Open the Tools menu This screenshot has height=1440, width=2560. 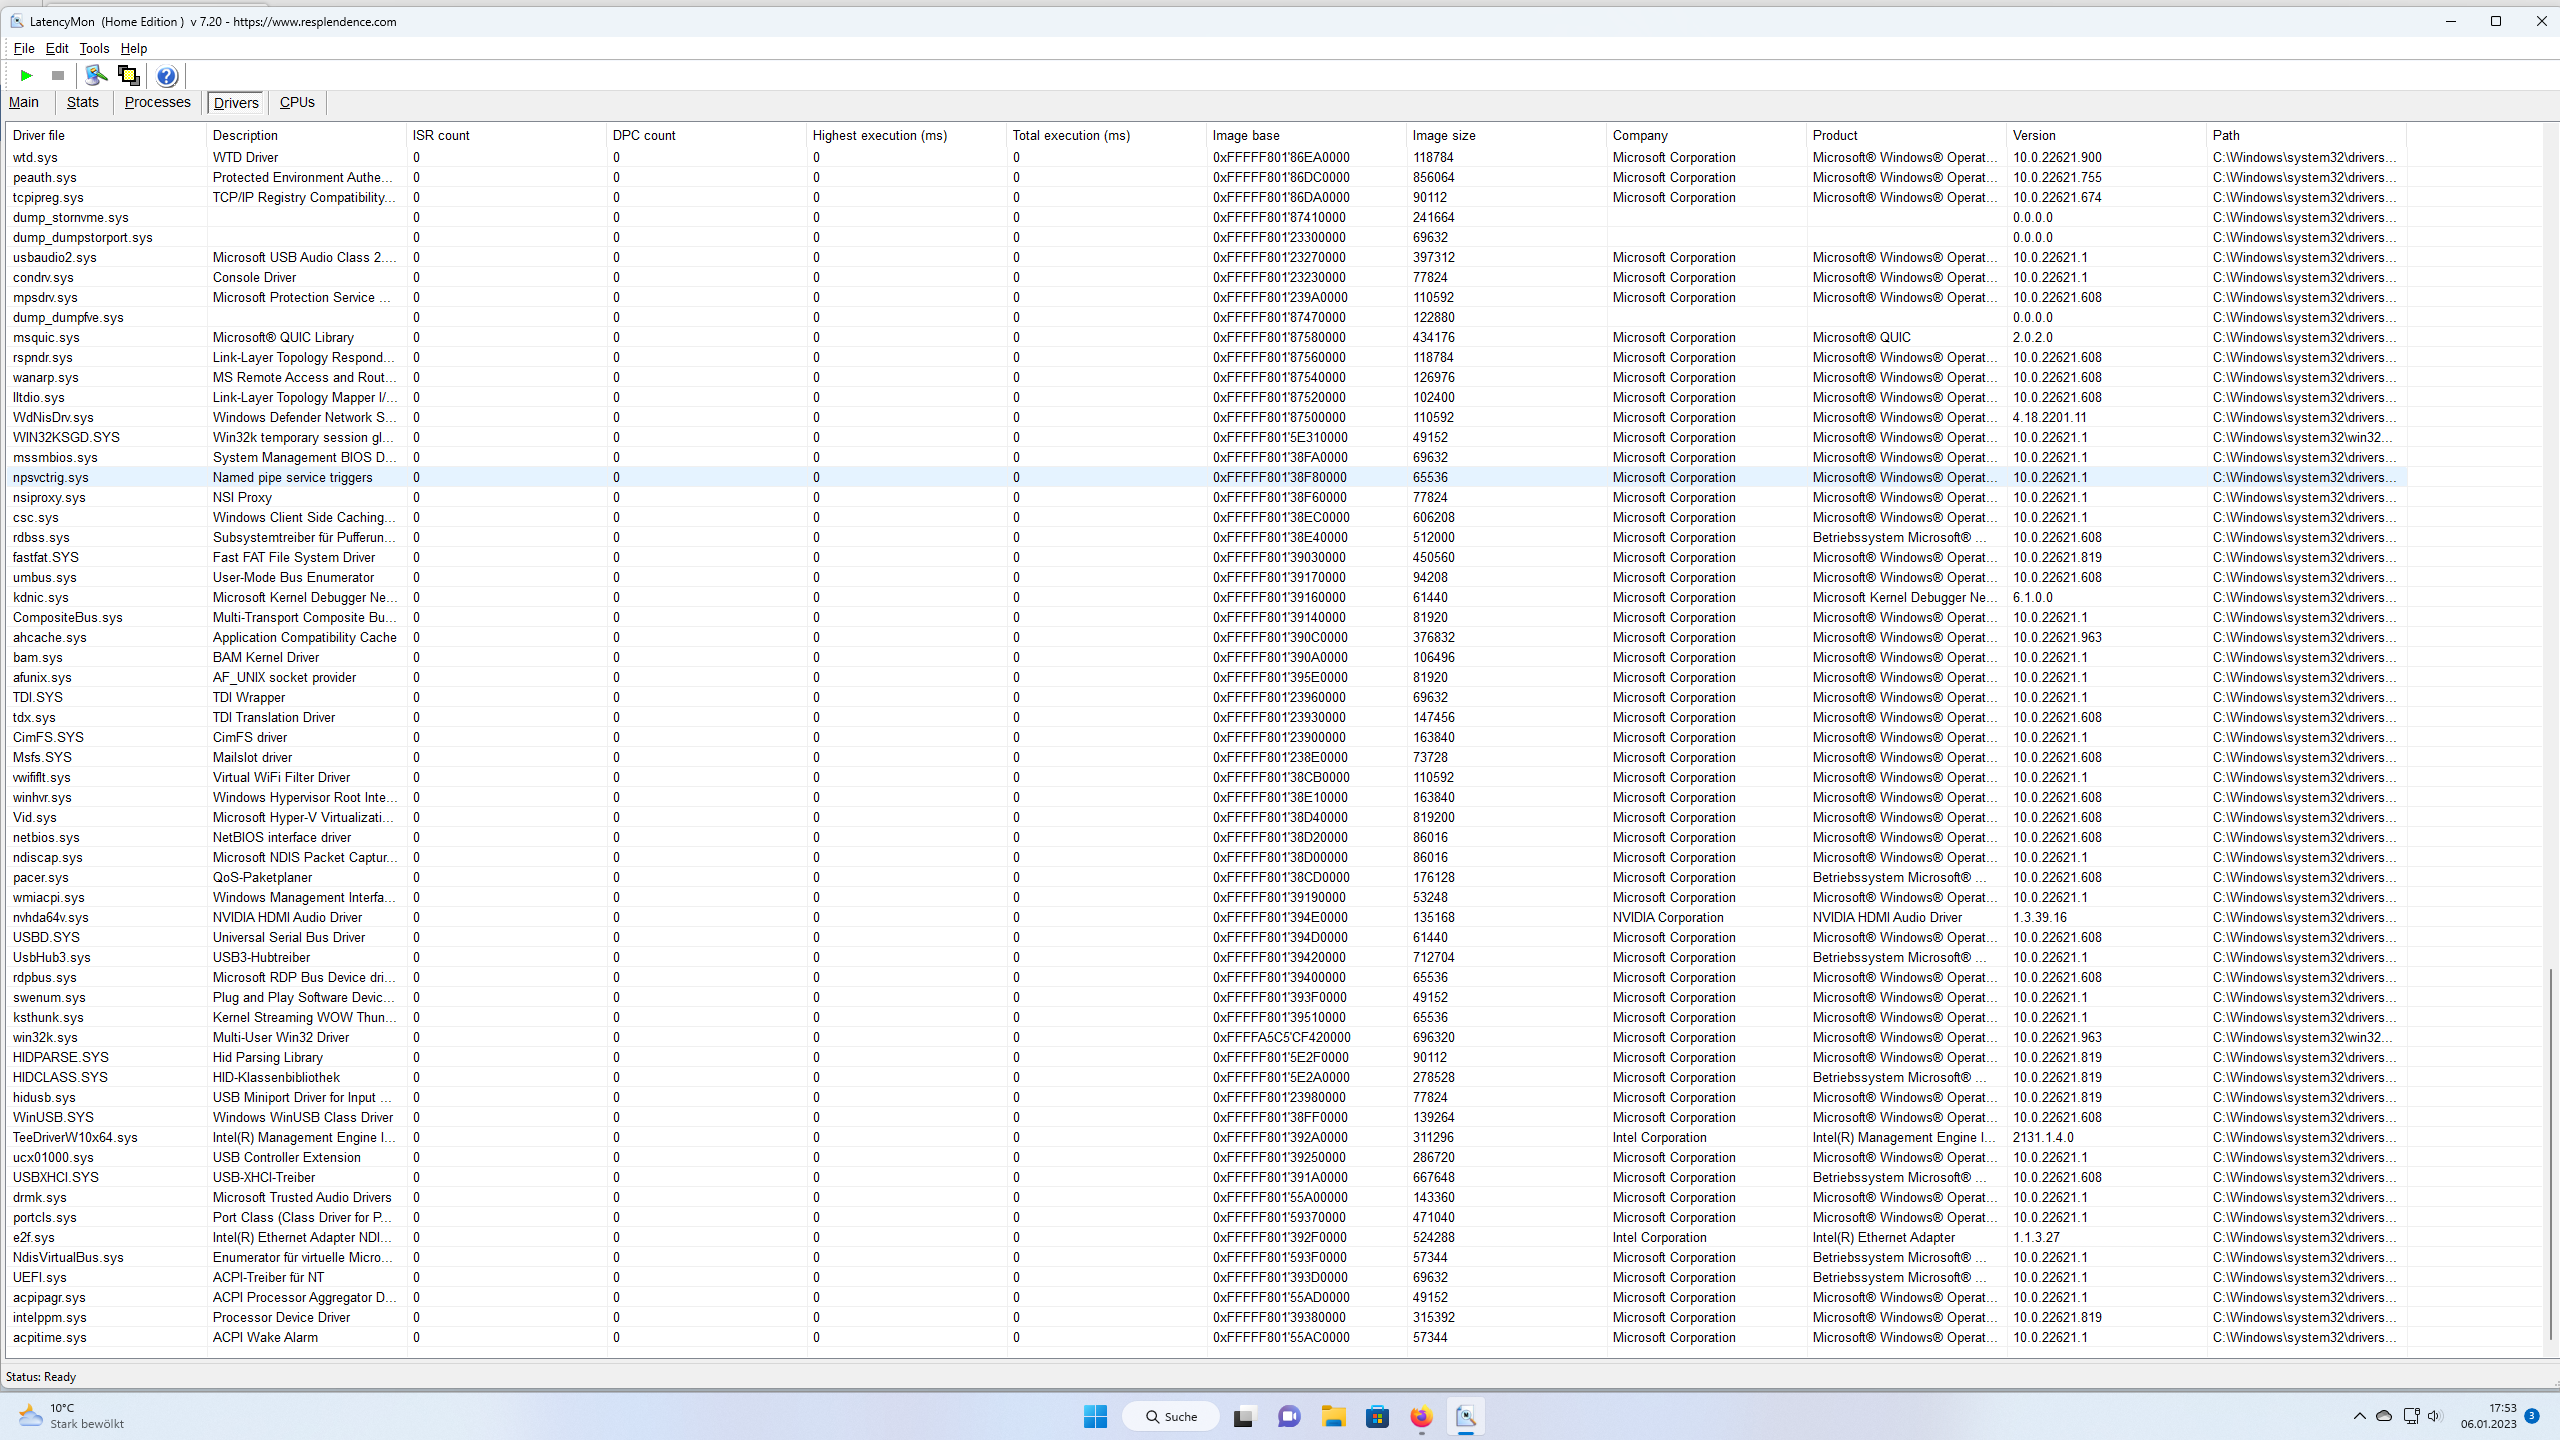coord(94,48)
